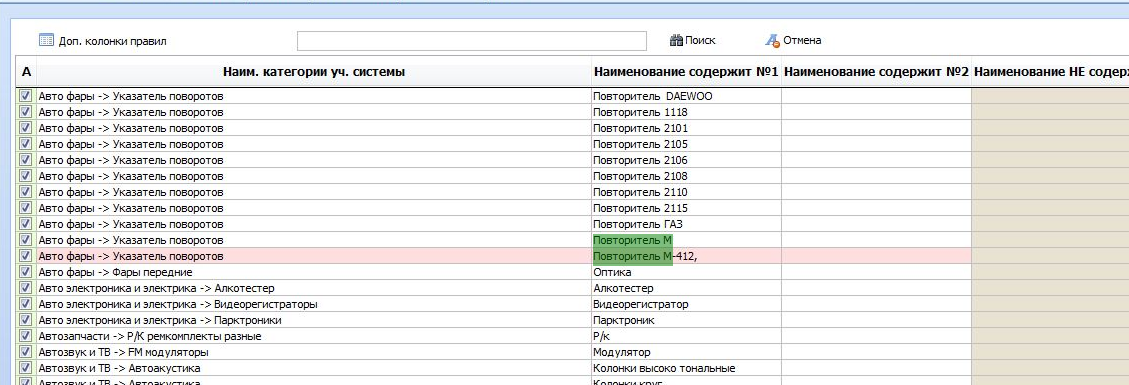The image size is (1129, 385).
Task: Toggle checkbox for Оптика row
Action: click(25, 272)
